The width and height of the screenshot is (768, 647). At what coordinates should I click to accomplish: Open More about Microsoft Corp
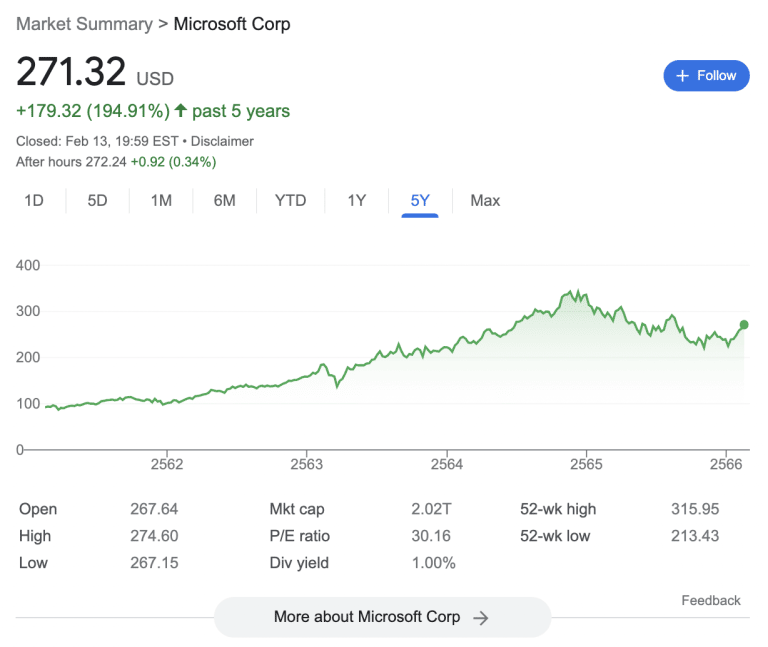tap(382, 617)
